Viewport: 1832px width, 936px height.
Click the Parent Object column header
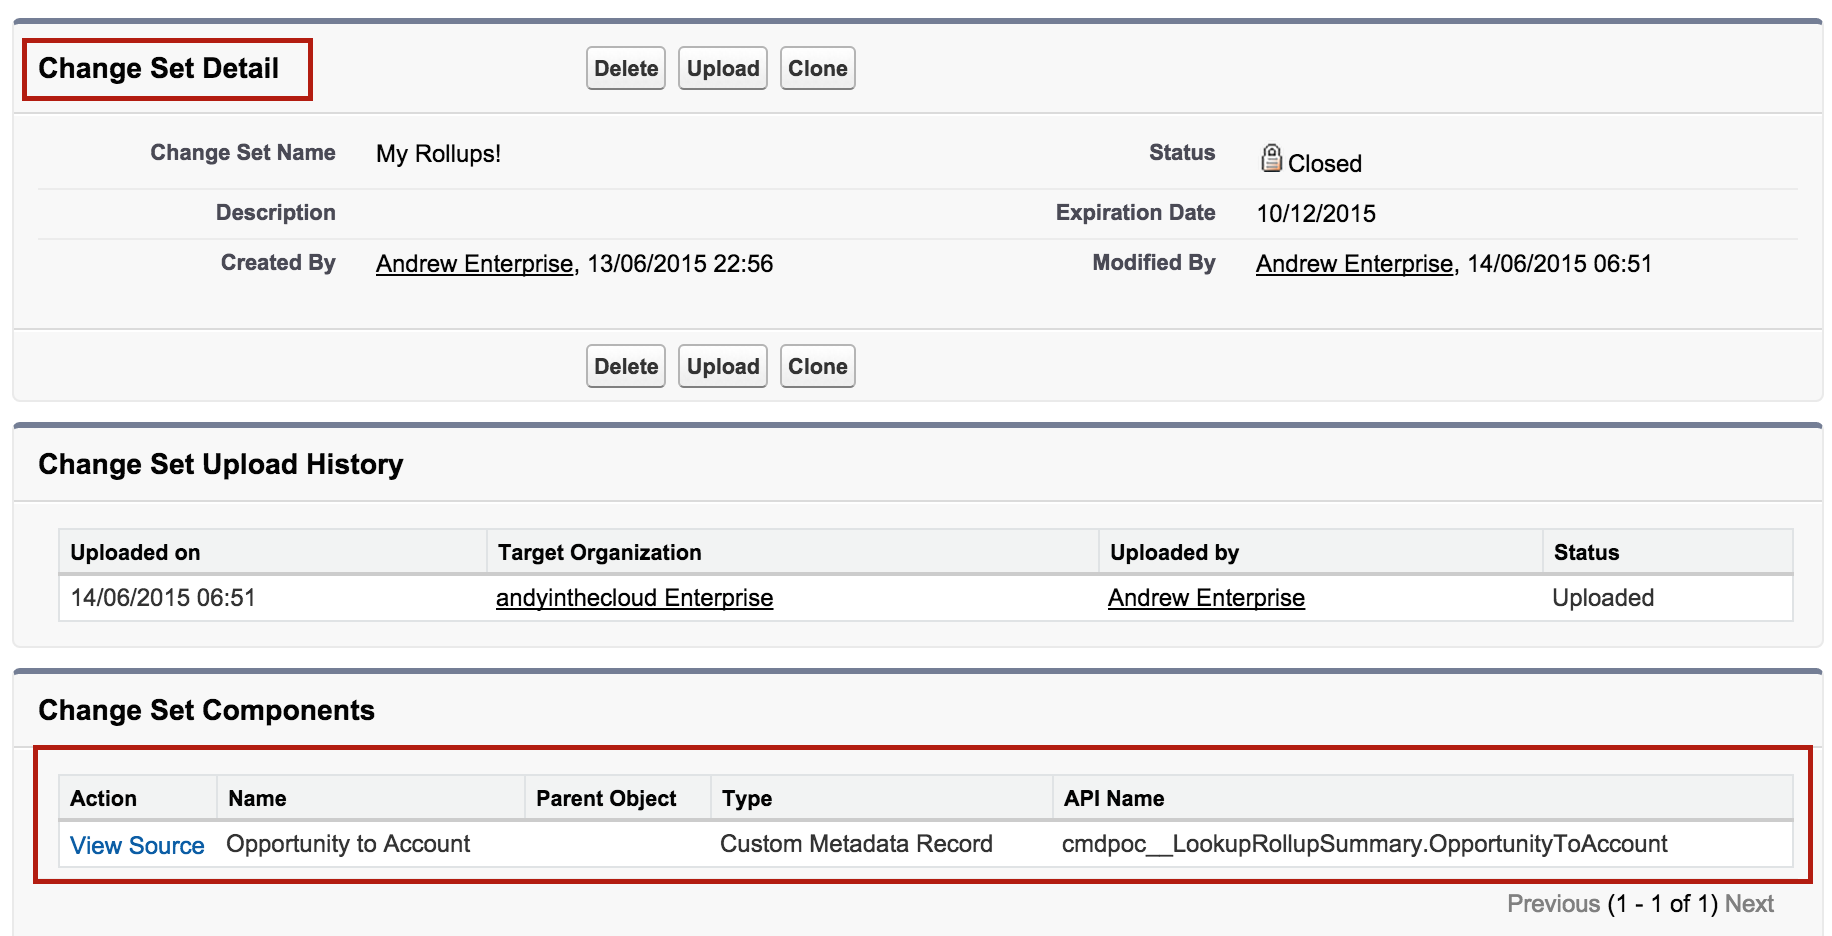(606, 799)
